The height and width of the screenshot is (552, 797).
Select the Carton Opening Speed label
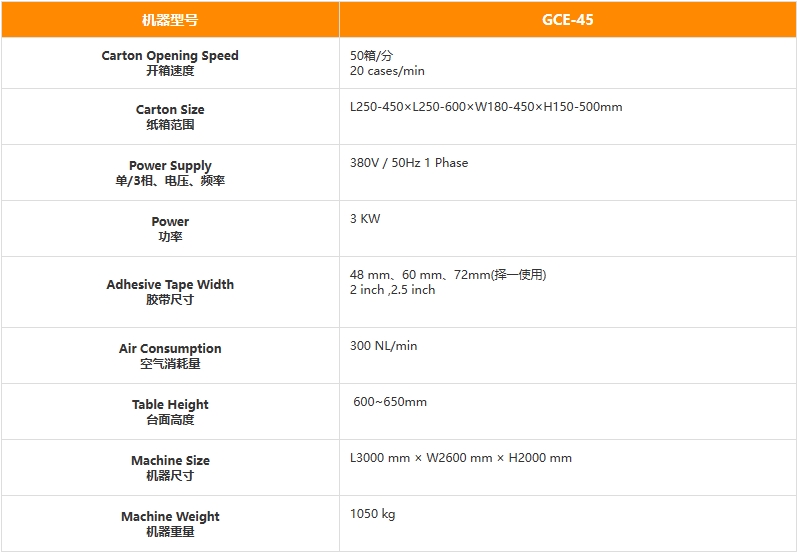[170, 56]
